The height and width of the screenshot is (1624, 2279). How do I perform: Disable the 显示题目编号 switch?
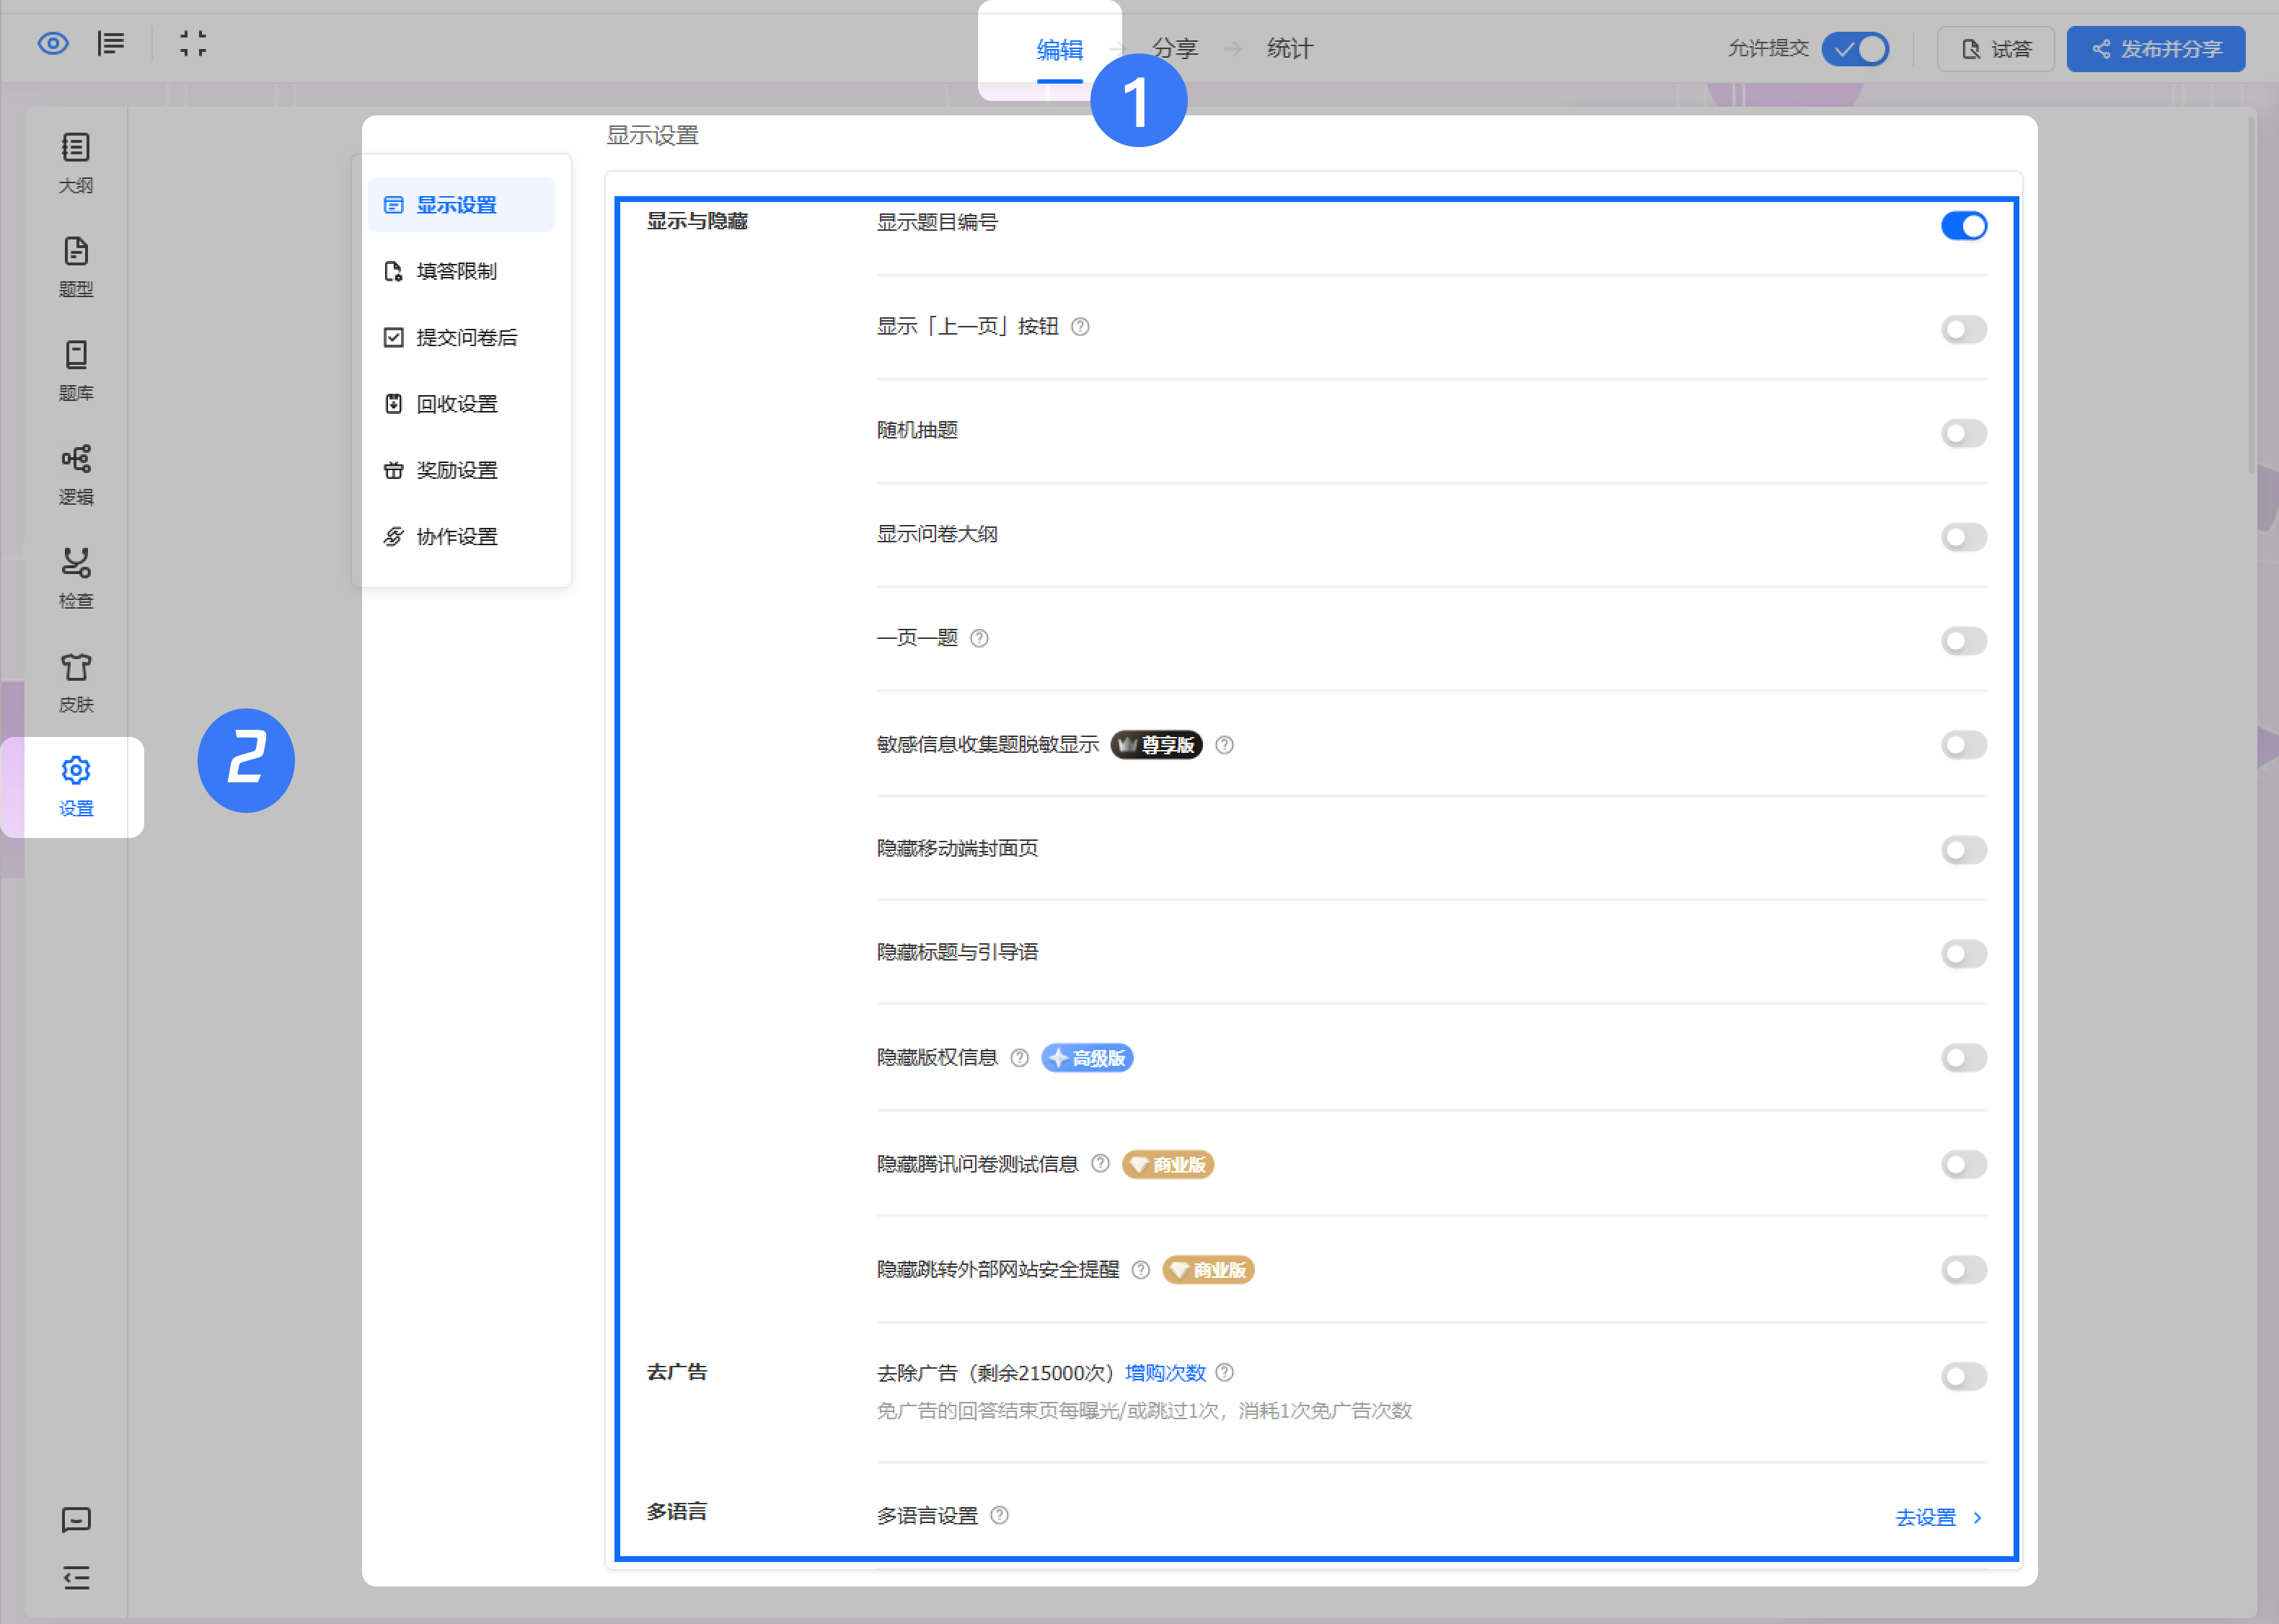pos(1964,226)
